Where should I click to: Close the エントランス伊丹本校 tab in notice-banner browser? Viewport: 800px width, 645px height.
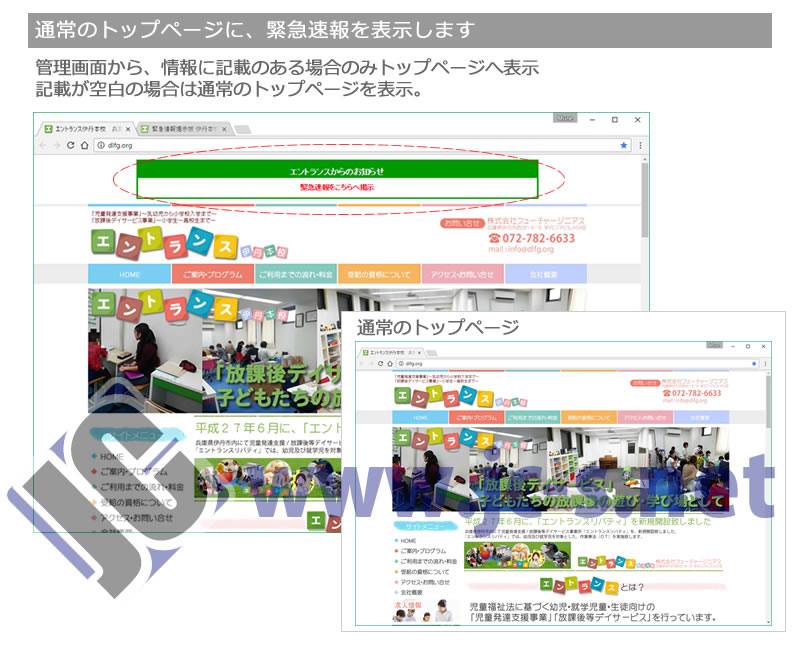[128, 129]
